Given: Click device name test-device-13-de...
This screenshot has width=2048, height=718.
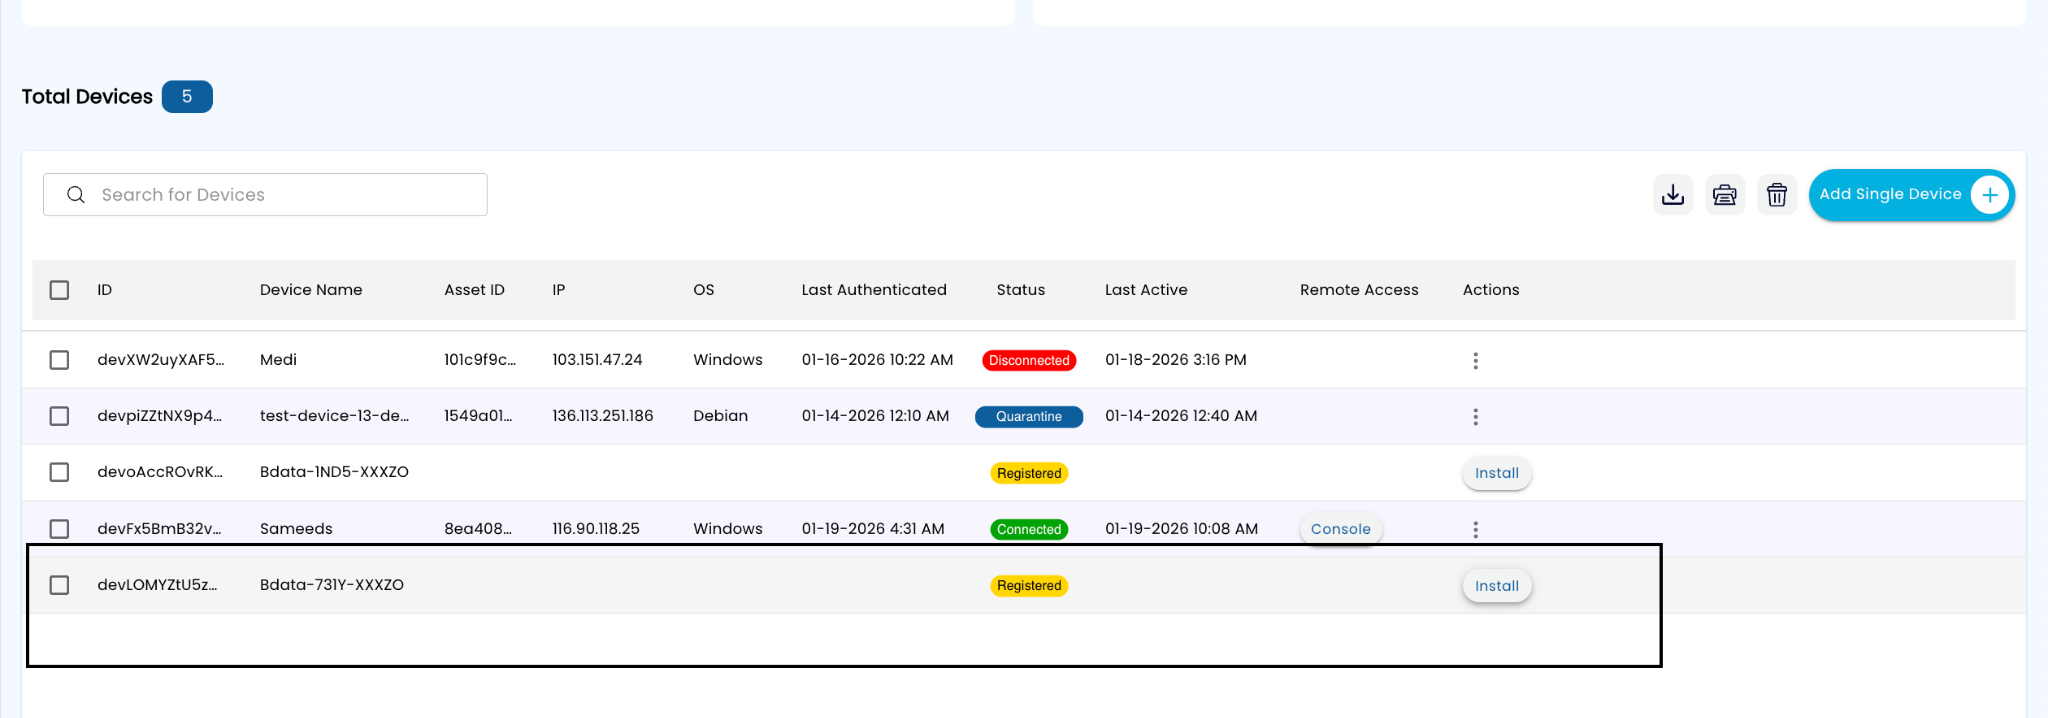Looking at the screenshot, I should point(334,416).
